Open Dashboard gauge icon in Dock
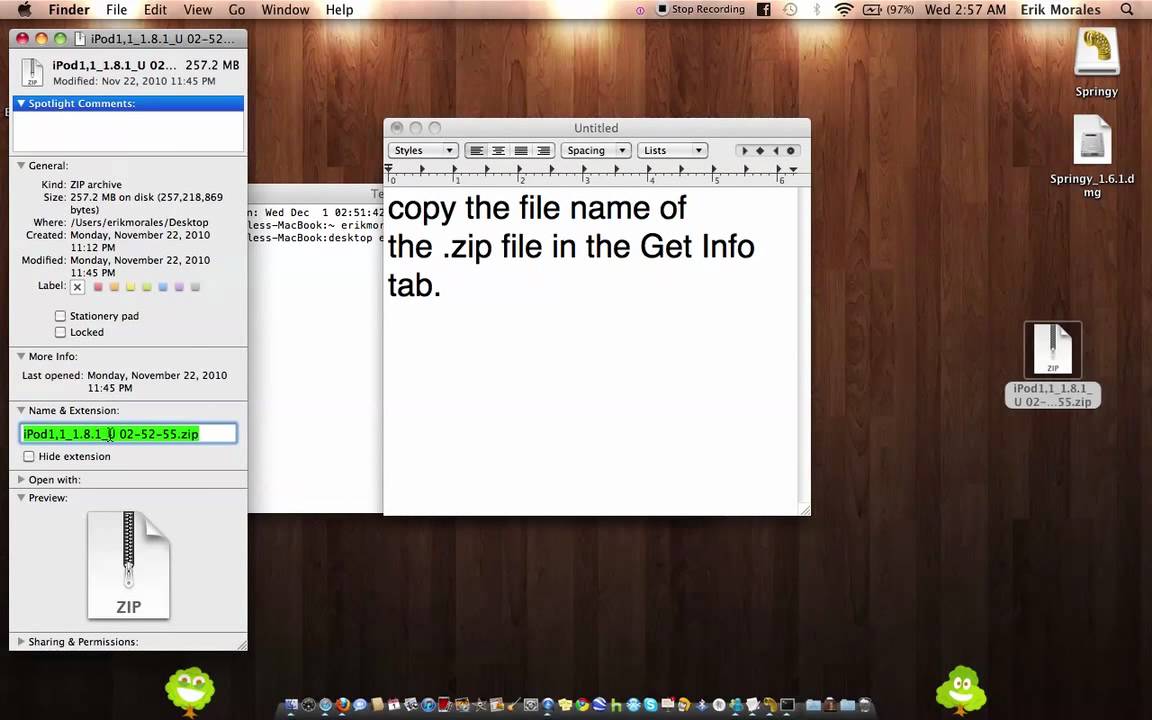1152x720 pixels. [309, 705]
